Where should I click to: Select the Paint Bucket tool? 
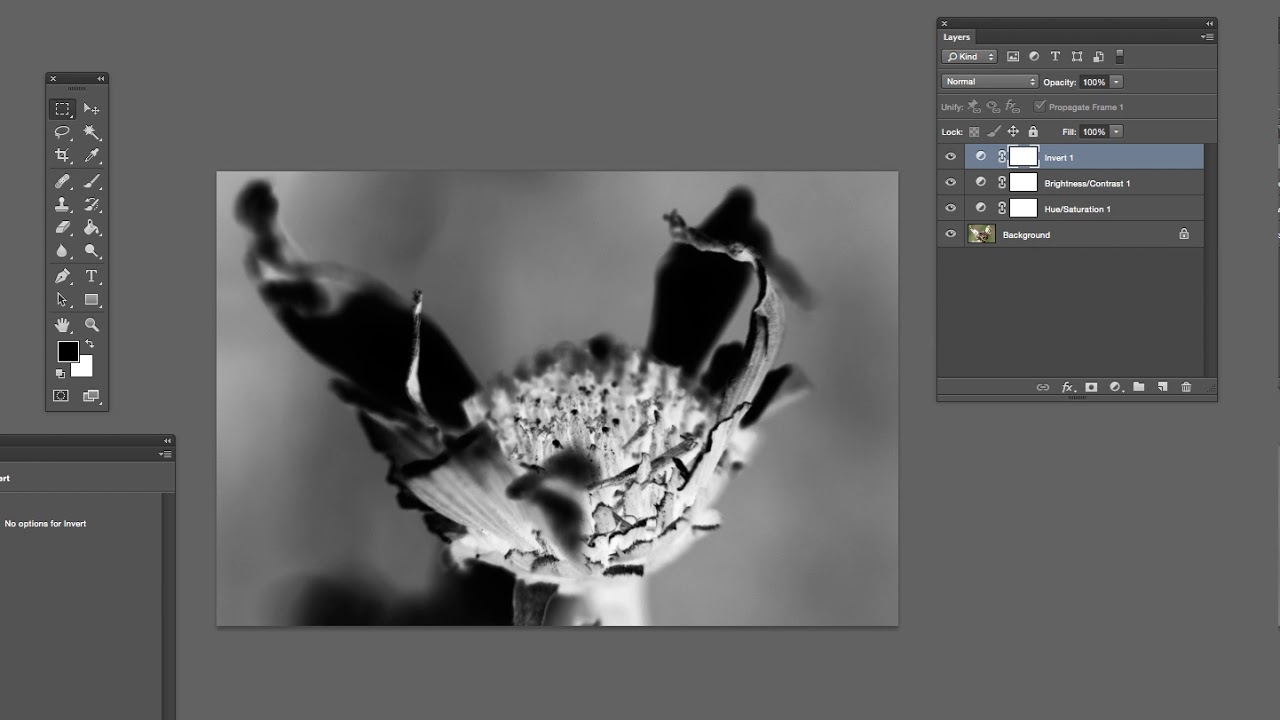pos(92,228)
